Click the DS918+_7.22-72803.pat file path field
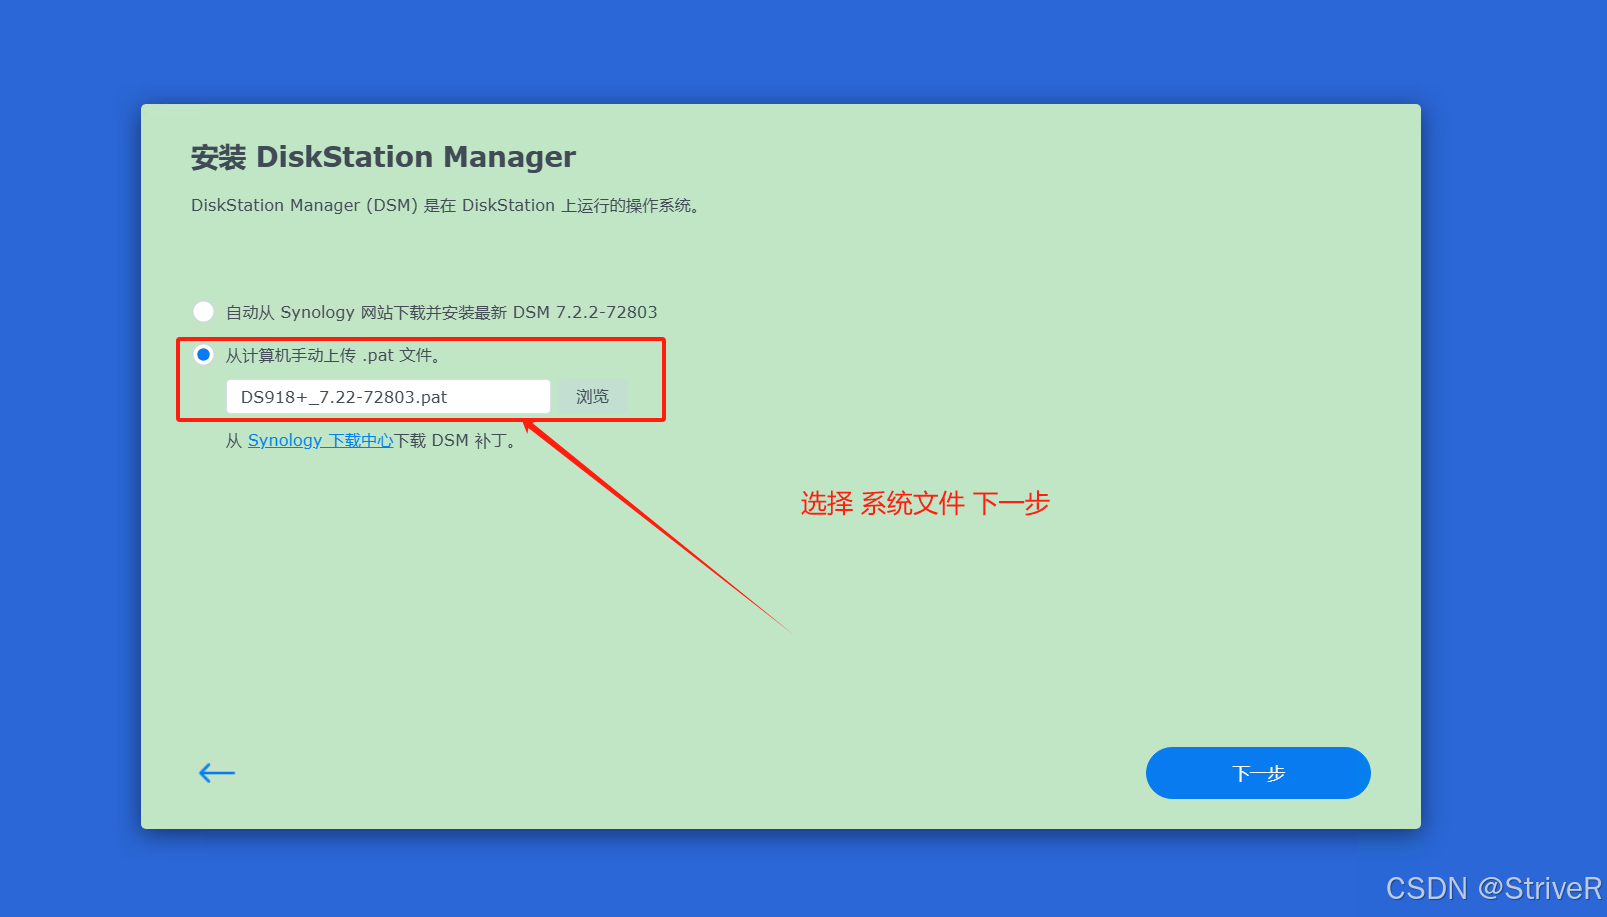Screen dimensions: 1607x917 pyautogui.click(x=388, y=397)
